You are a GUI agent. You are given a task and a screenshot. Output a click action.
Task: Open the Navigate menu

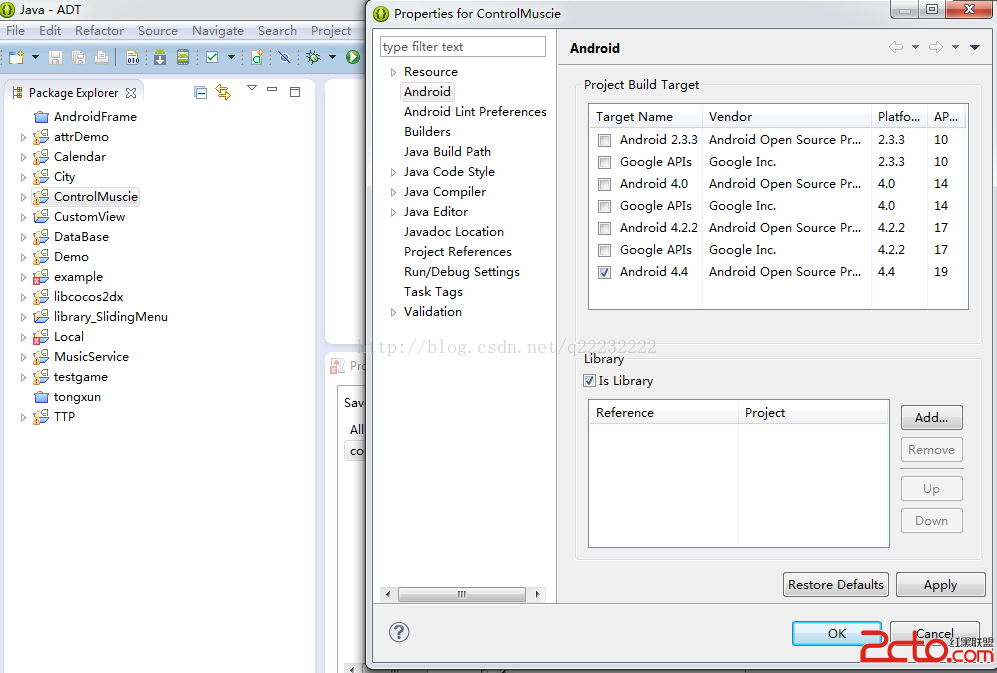(x=217, y=31)
